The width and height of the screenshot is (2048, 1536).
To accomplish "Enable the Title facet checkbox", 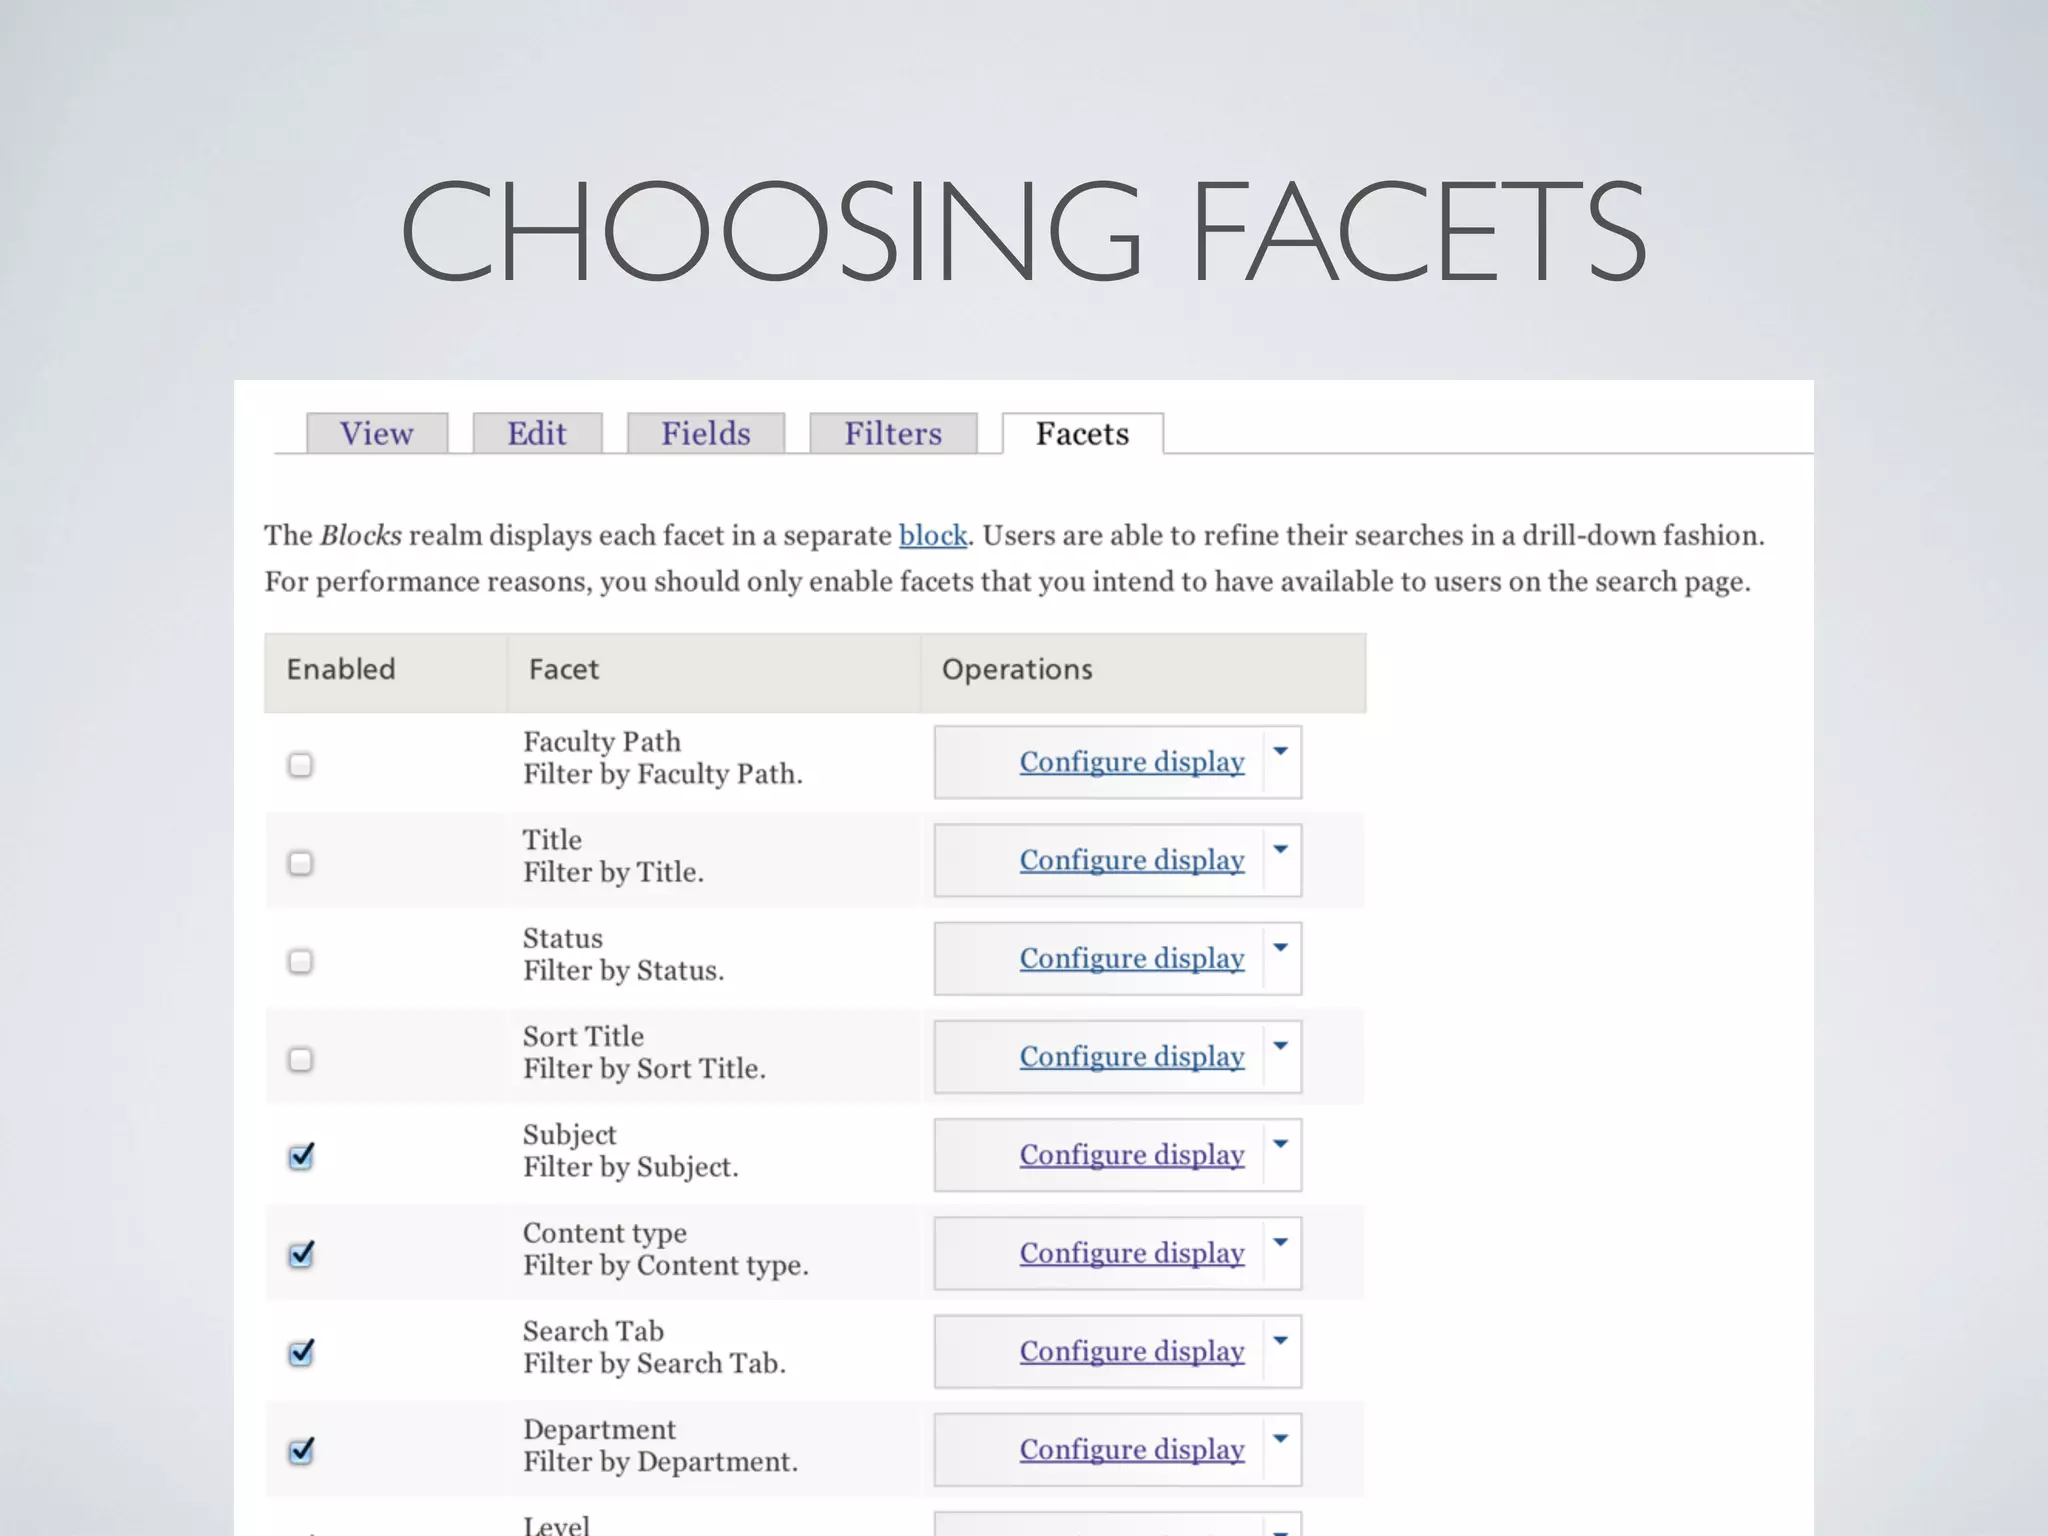I will point(300,863).
